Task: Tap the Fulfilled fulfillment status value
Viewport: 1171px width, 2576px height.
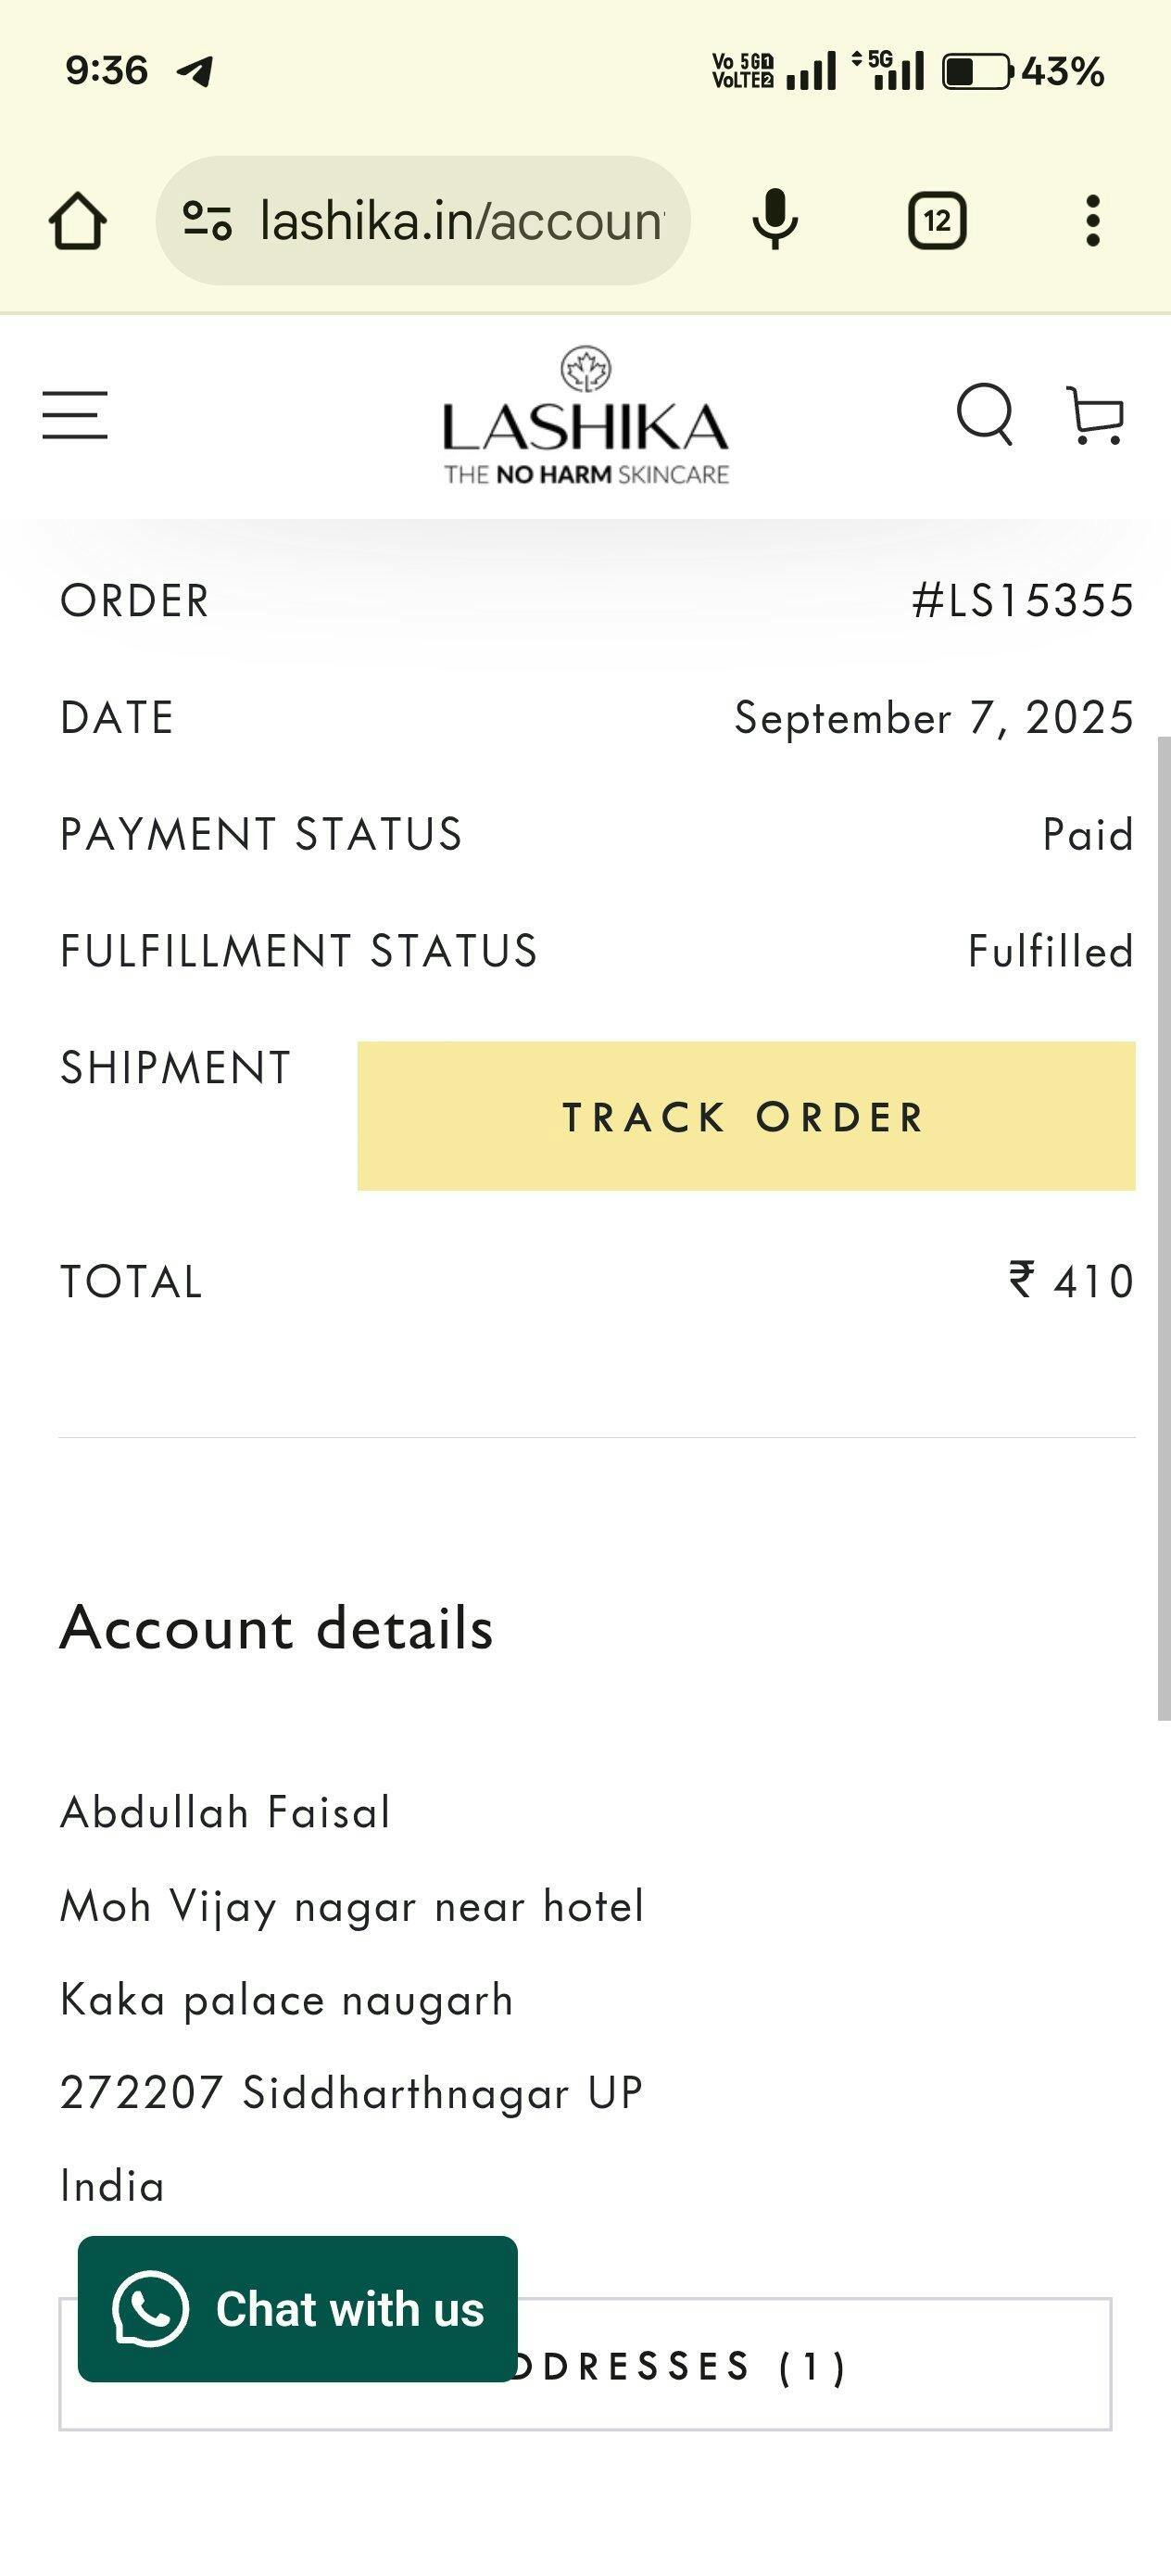Action: tap(1050, 951)
